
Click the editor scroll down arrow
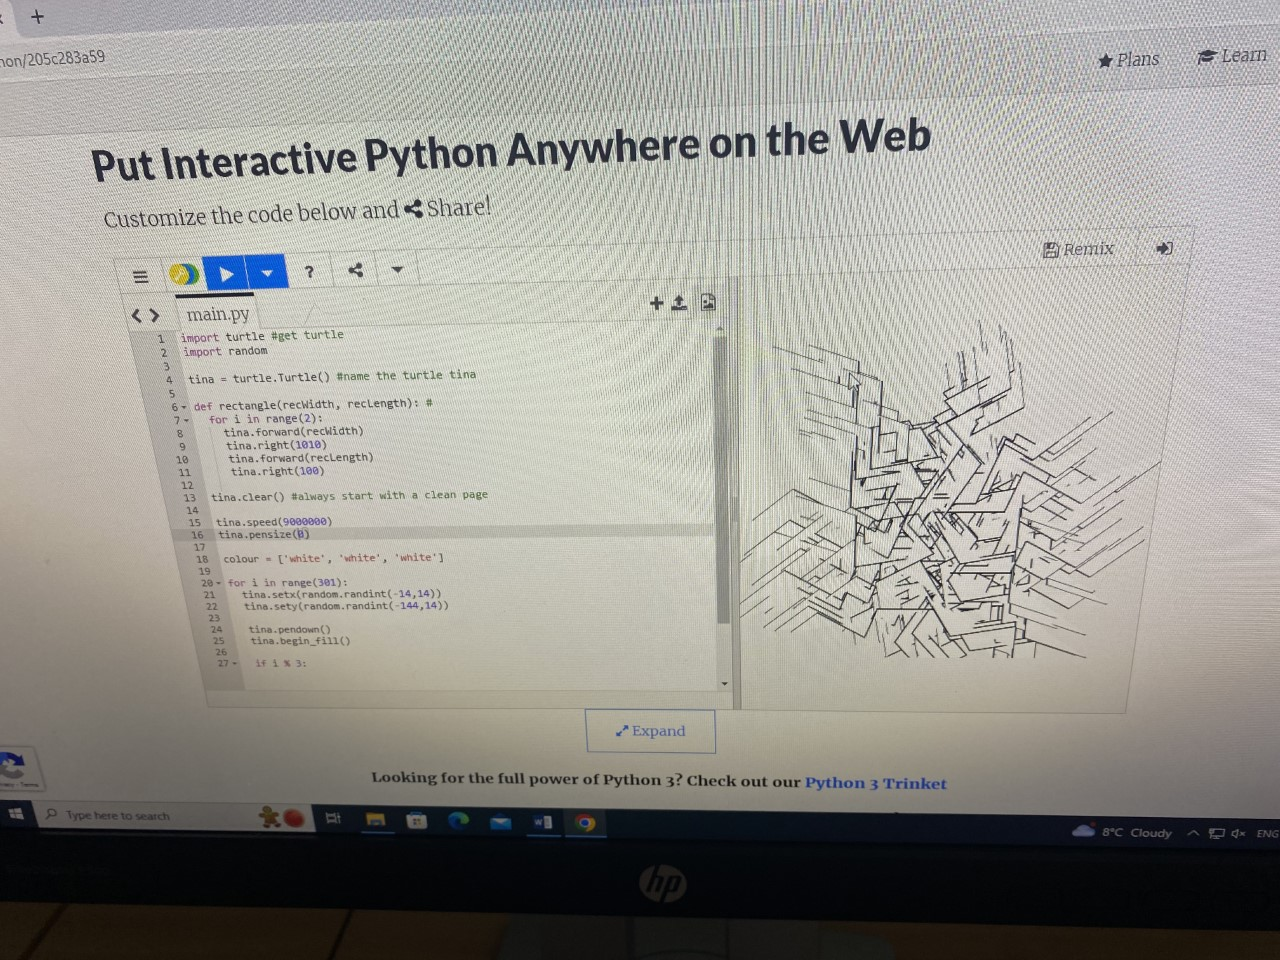tap(725, 684)
